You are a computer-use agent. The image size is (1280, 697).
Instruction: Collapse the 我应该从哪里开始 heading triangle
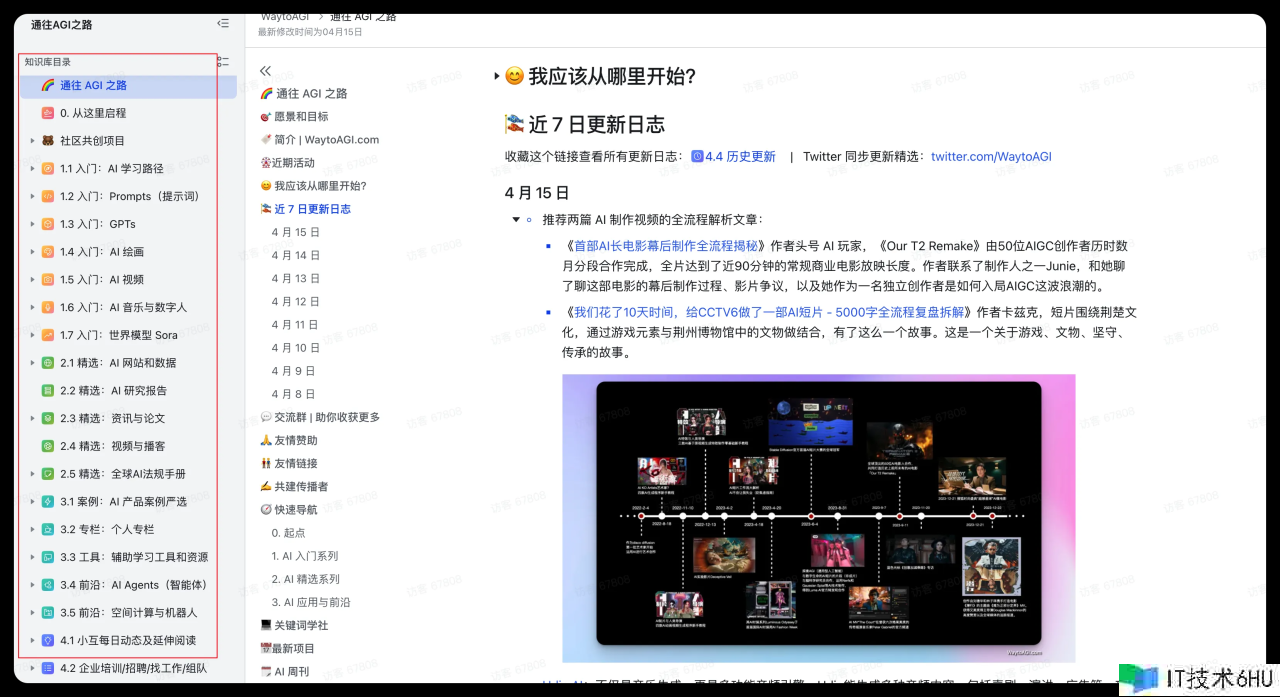496,77
